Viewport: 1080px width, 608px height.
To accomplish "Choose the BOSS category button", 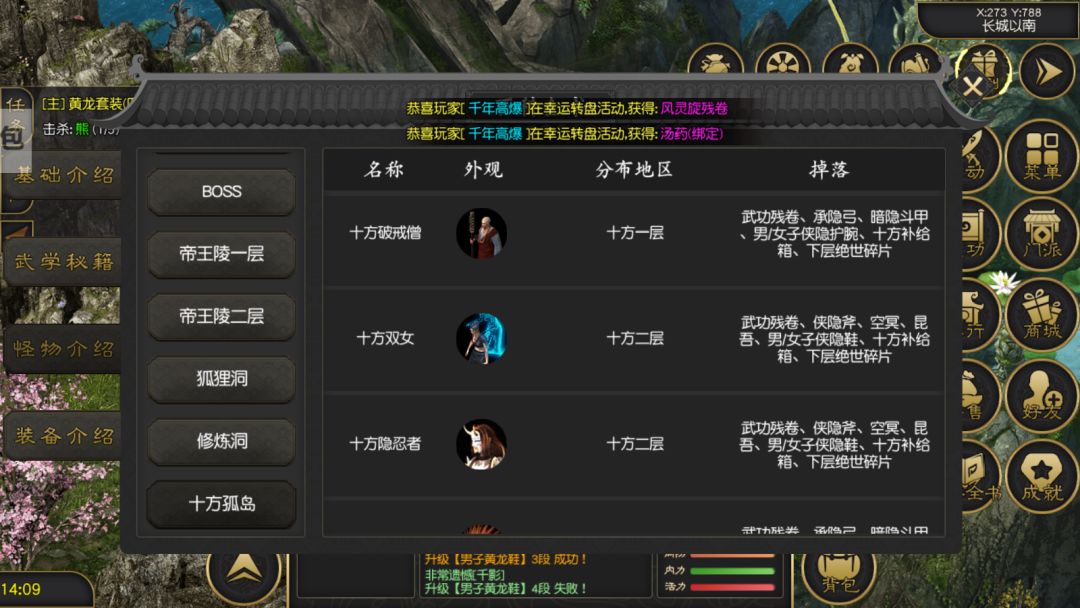I will 221,191.
